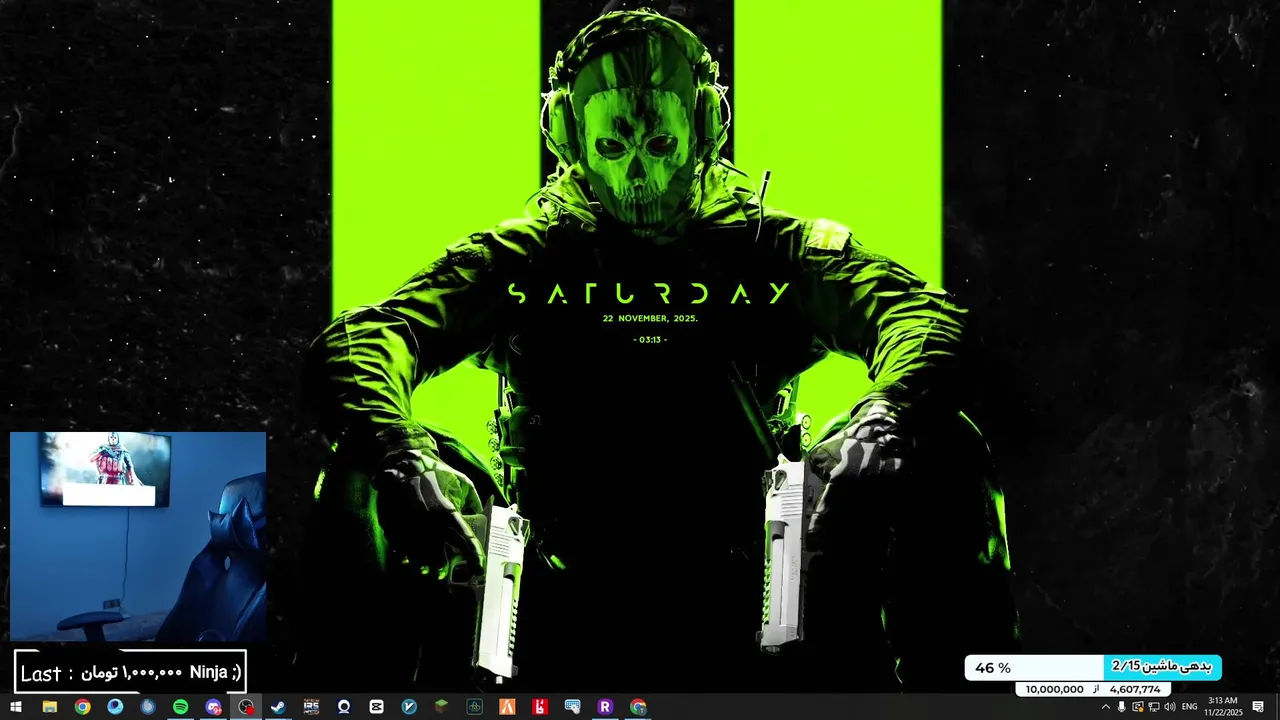Open the purple R app in taskbar

pos(605,707)
